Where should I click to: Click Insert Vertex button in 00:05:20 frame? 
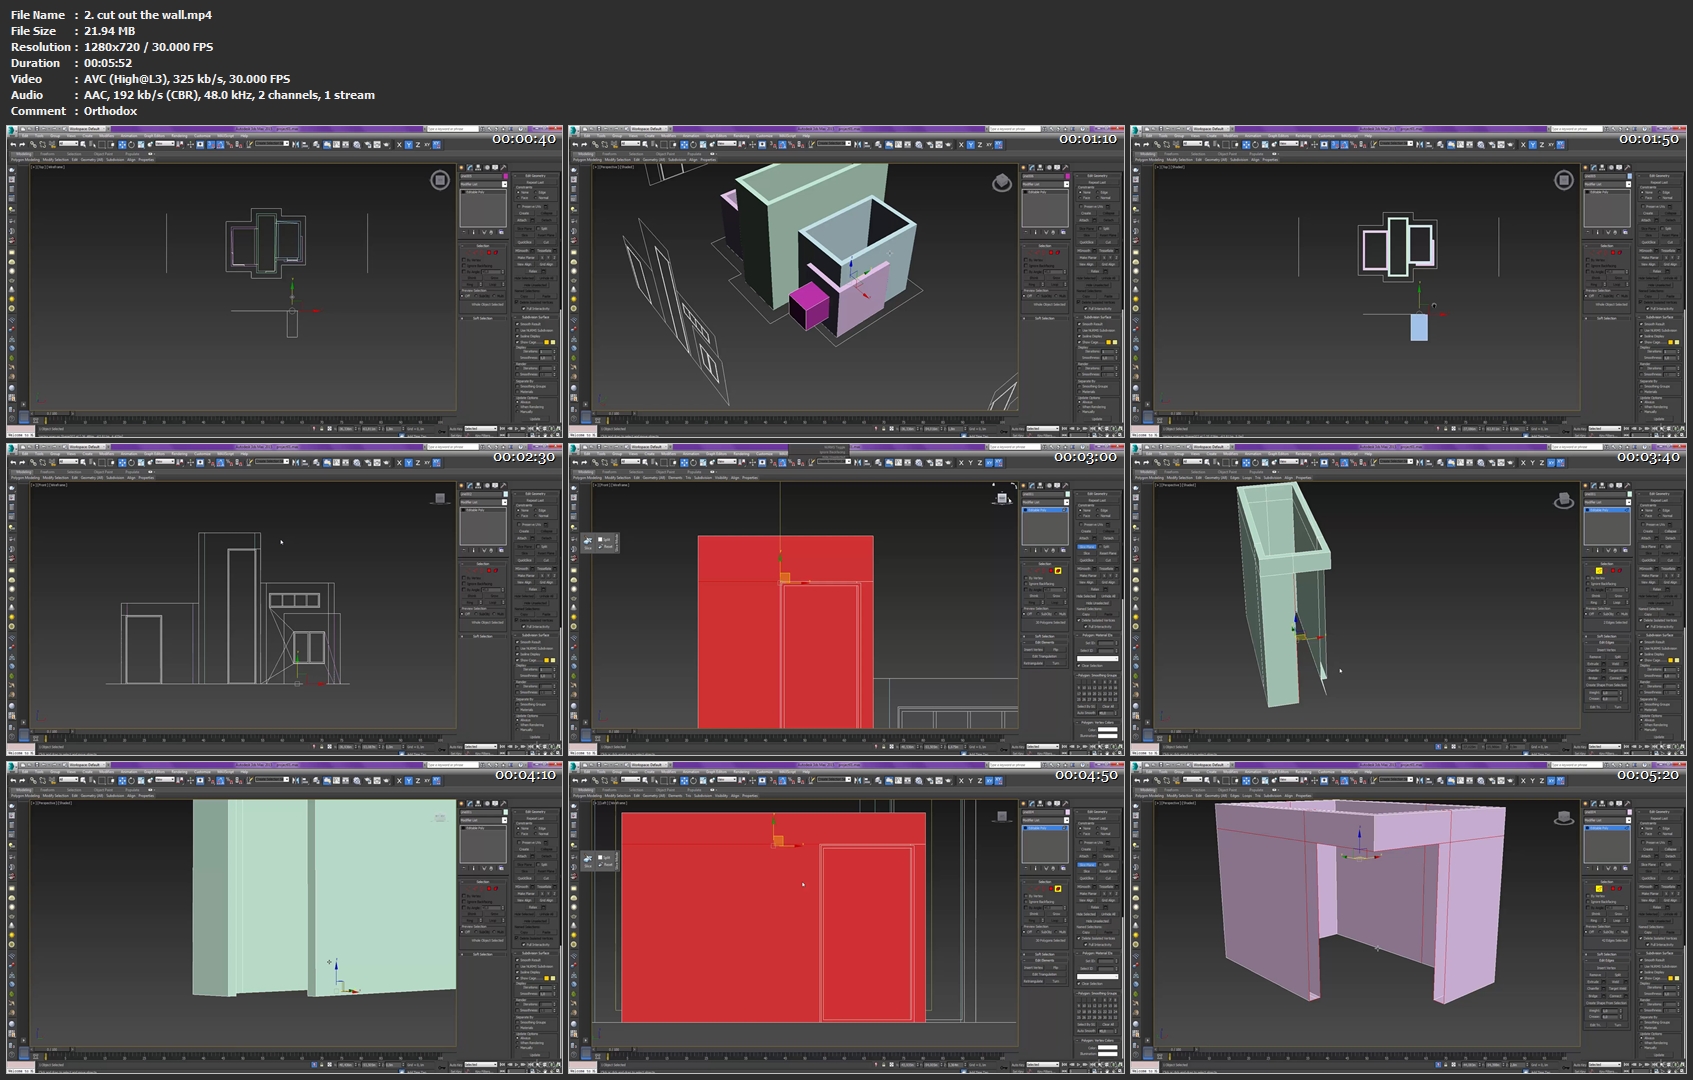pos(1606,968)
